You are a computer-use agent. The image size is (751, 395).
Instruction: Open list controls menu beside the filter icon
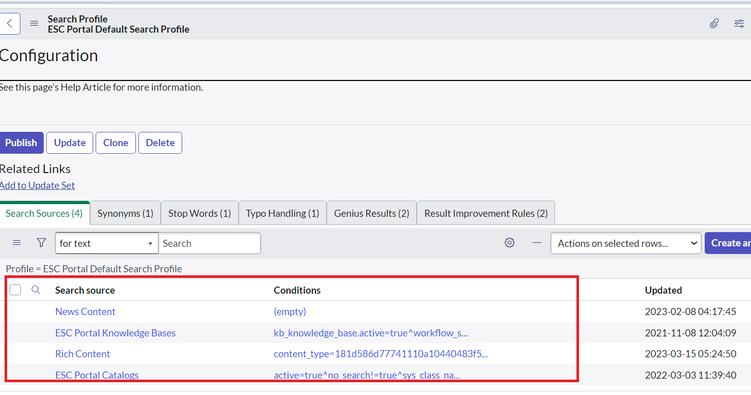[17, 243]
